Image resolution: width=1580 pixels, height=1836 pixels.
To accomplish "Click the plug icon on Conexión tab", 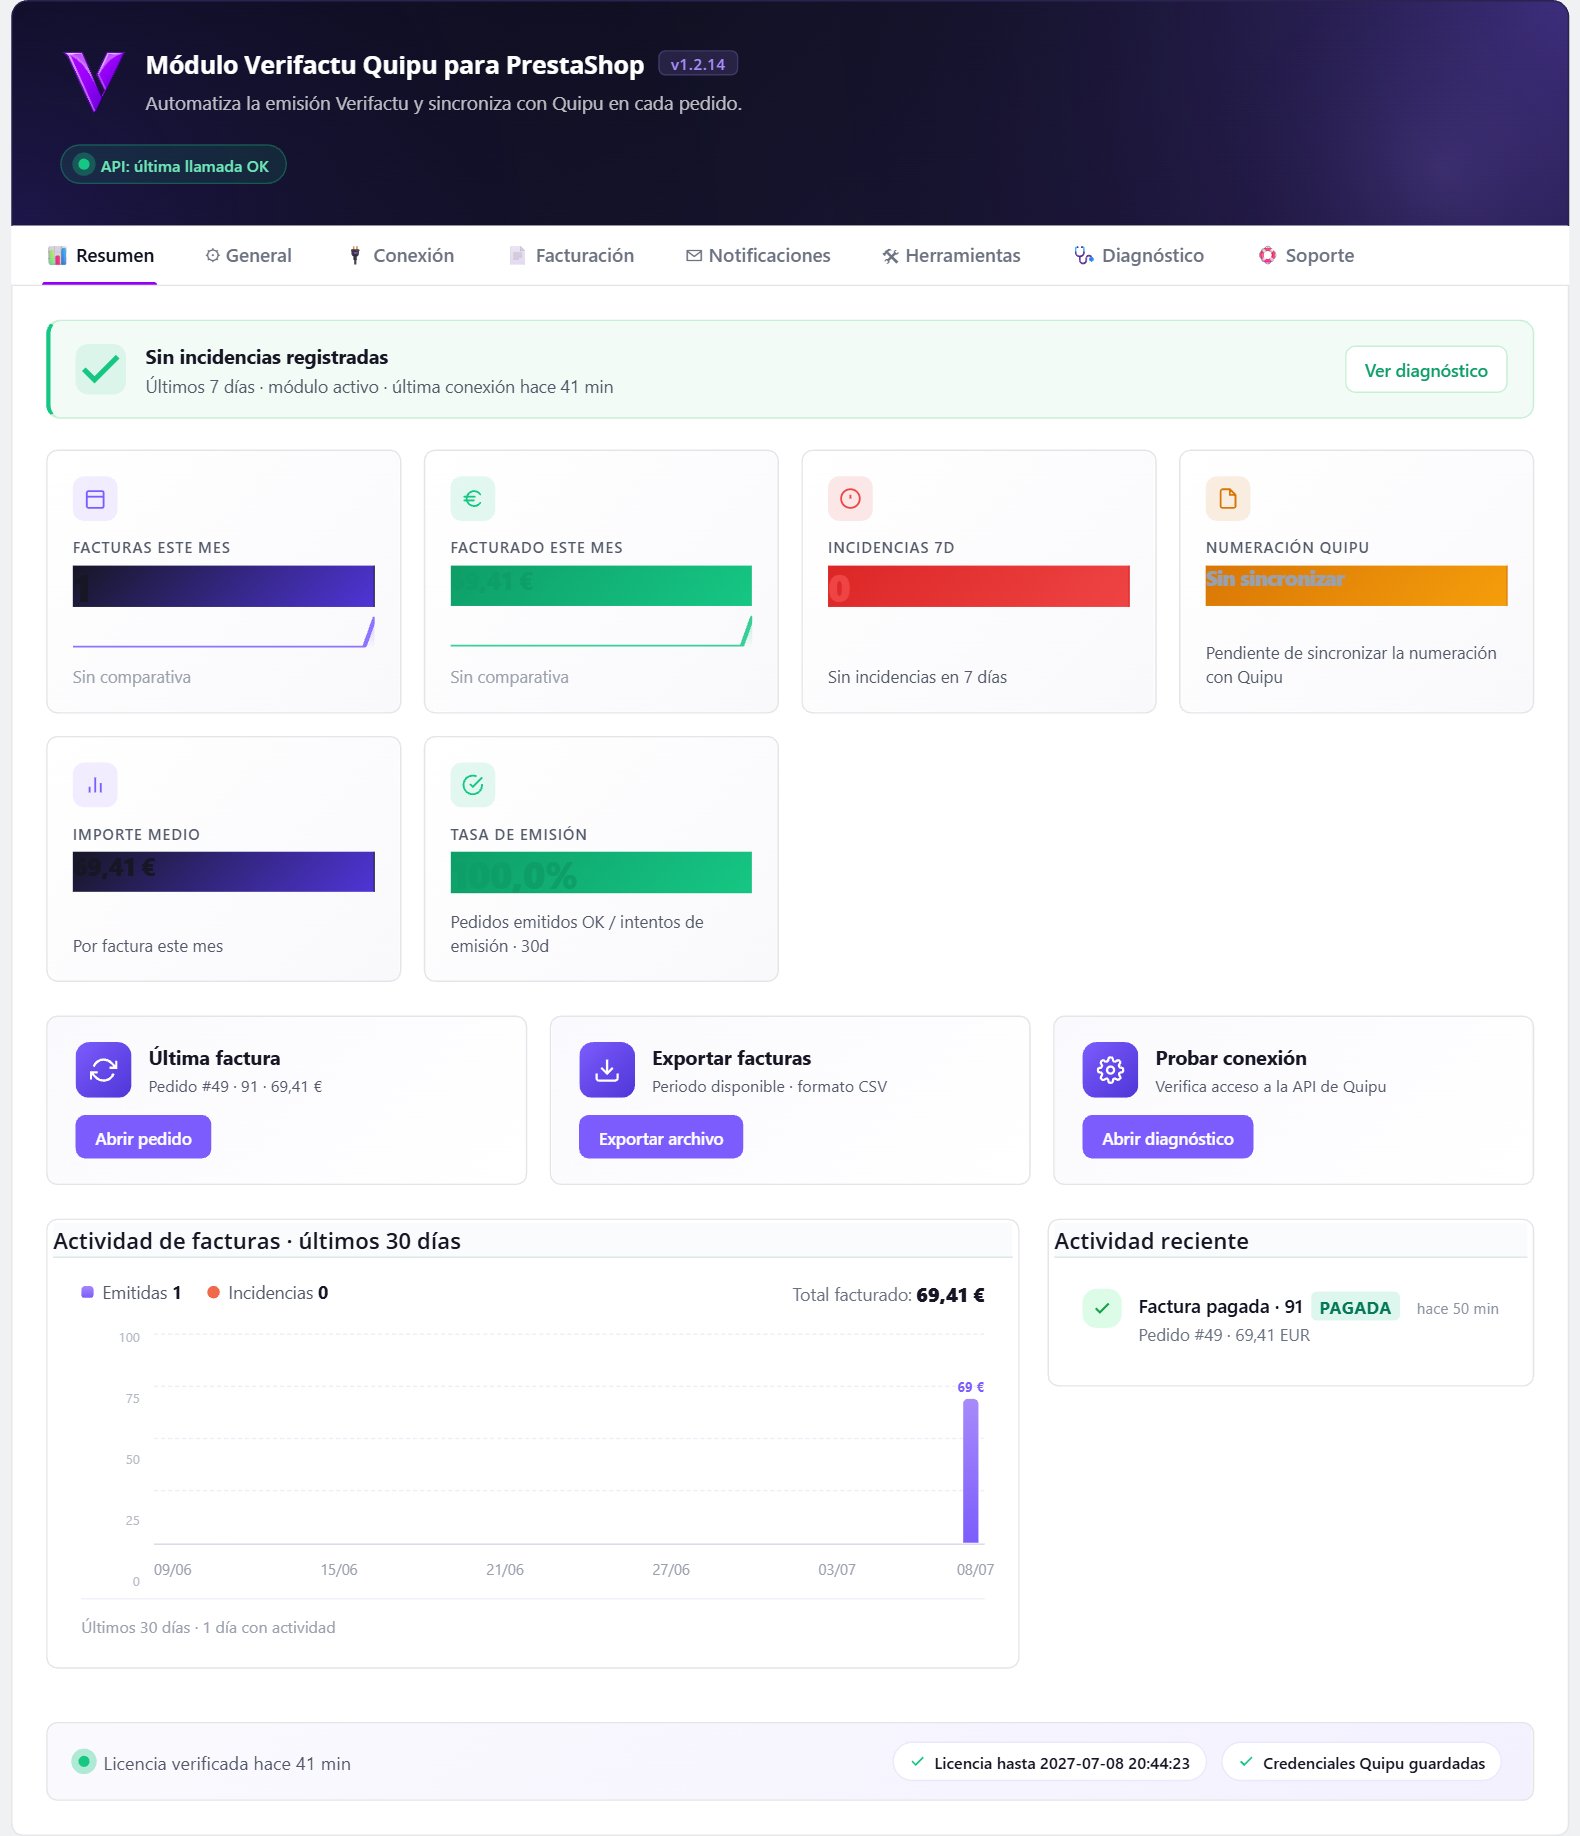I will [355, 256].
